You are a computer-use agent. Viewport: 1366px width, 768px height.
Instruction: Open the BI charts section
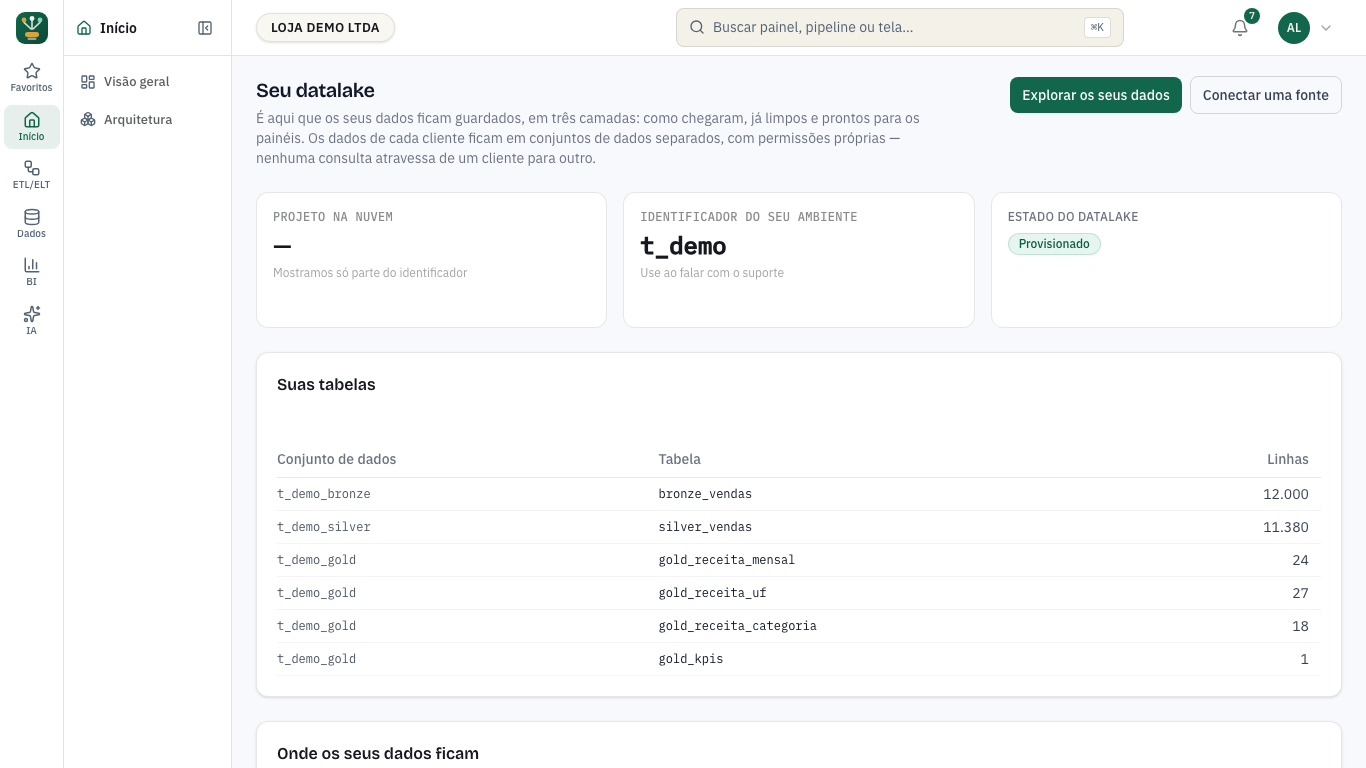pos(32,272)
